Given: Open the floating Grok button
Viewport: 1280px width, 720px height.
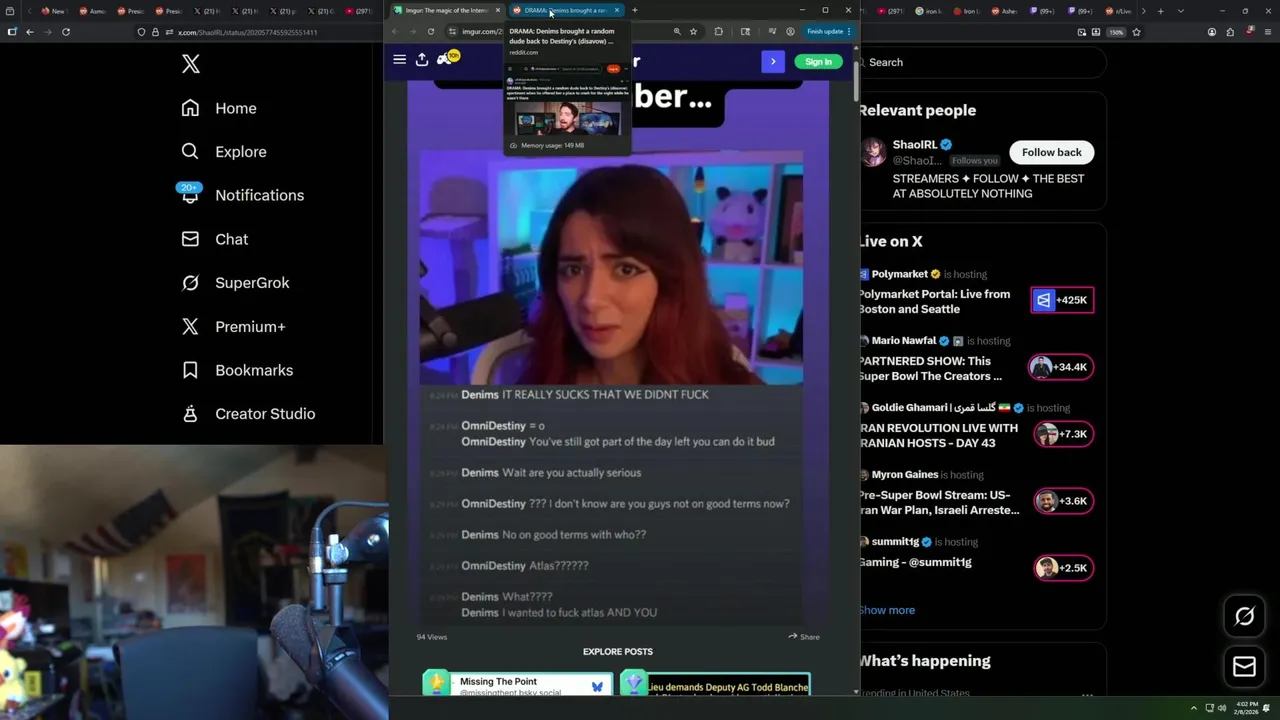Looking at the screenshot, I should tap(1245, 617).
